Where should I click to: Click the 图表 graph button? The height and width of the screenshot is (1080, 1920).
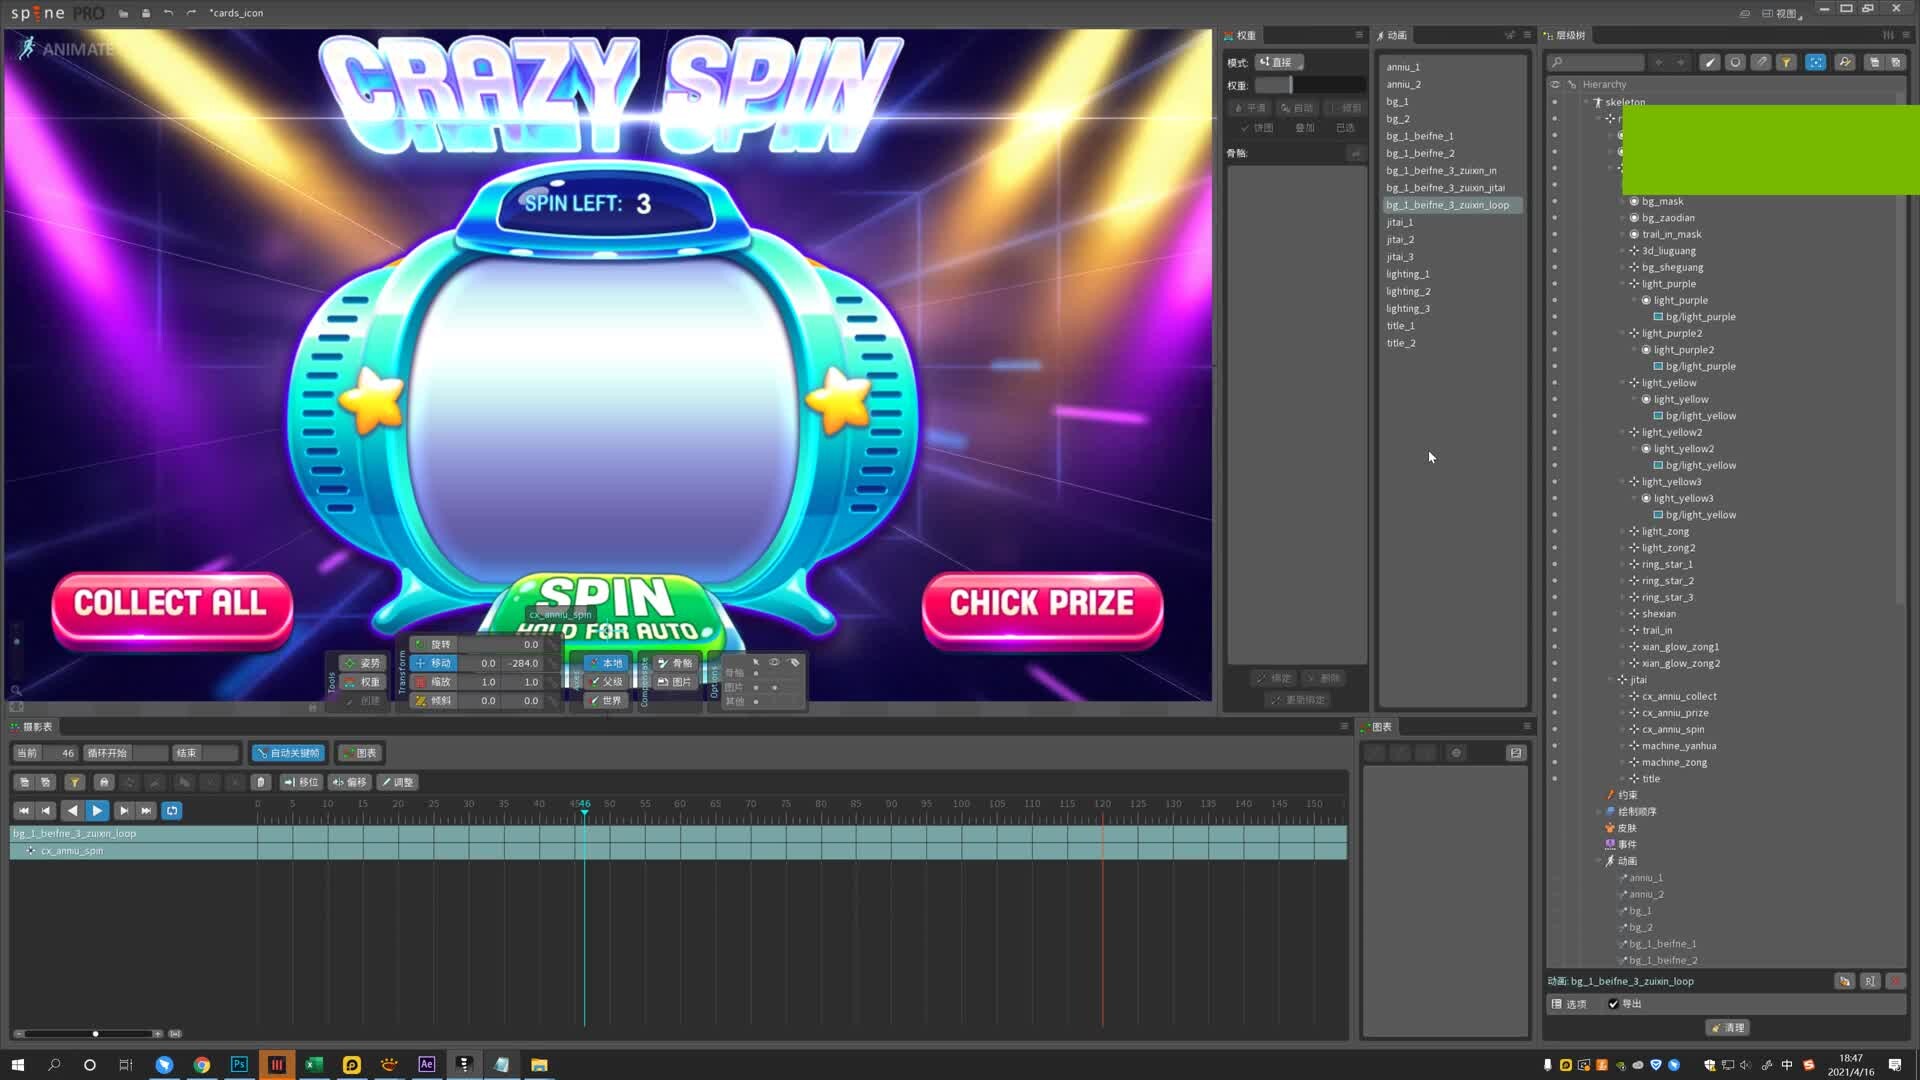[x=360, y=753]
